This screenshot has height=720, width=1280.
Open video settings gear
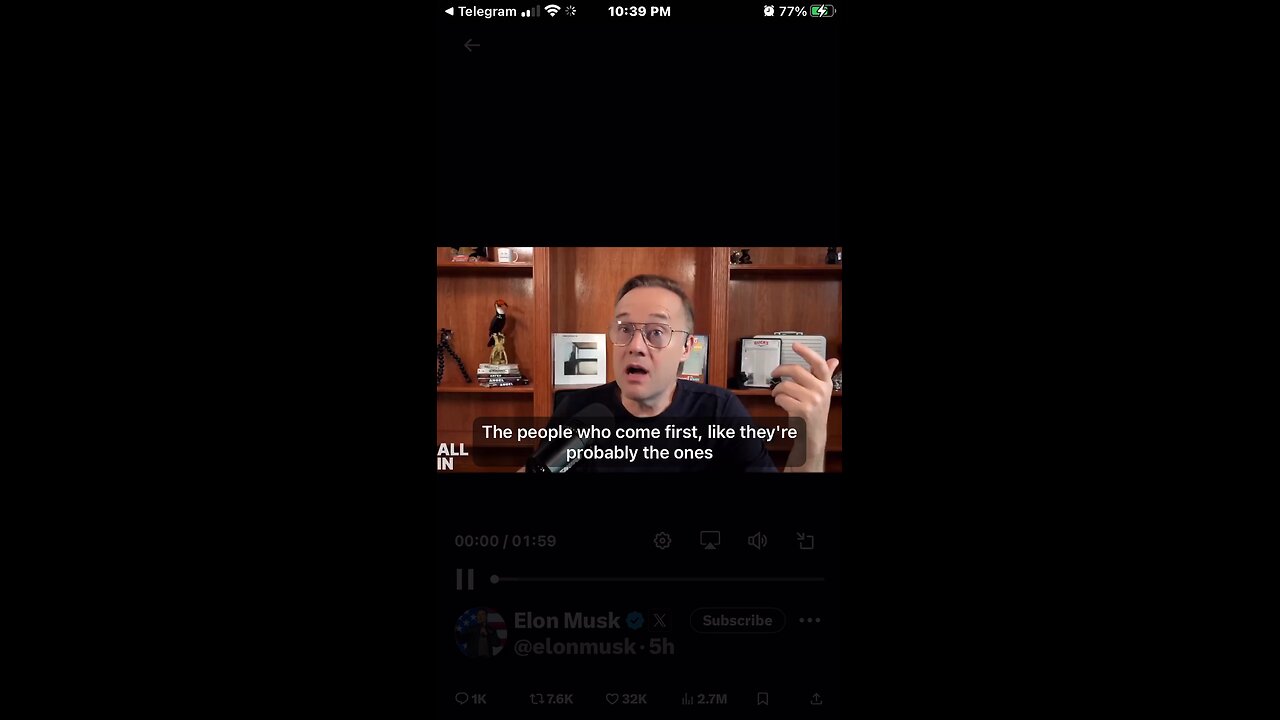[662, 541]
